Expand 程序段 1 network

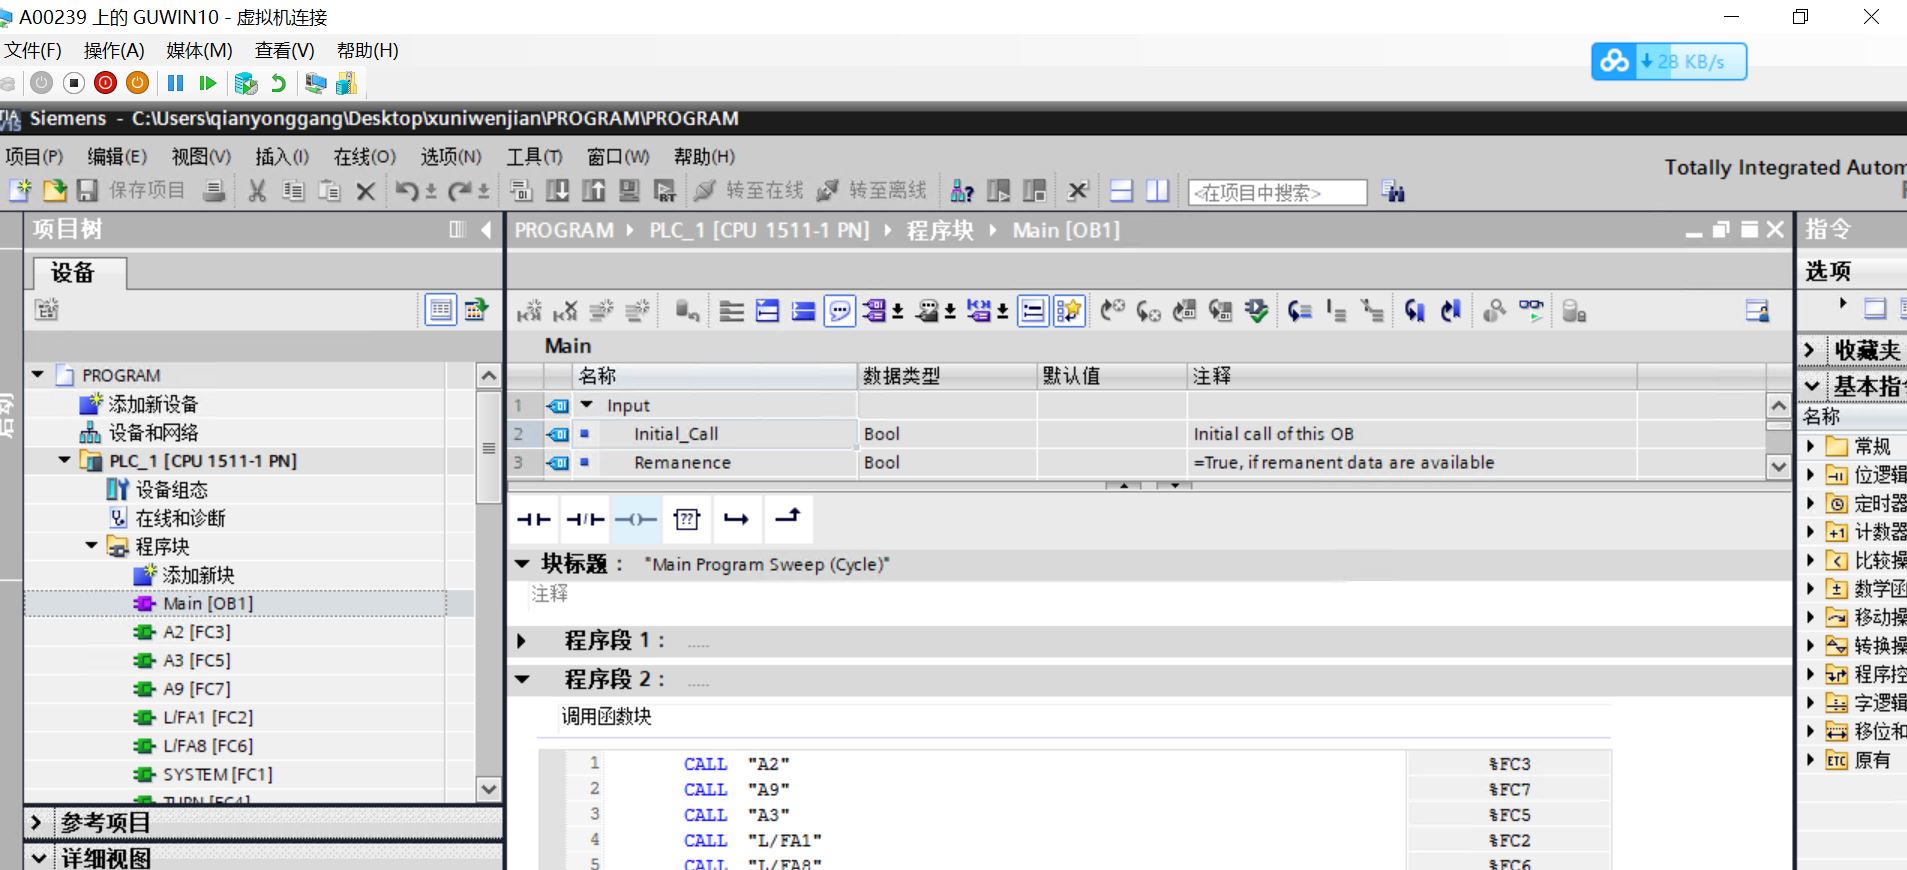tap(521, 641)
